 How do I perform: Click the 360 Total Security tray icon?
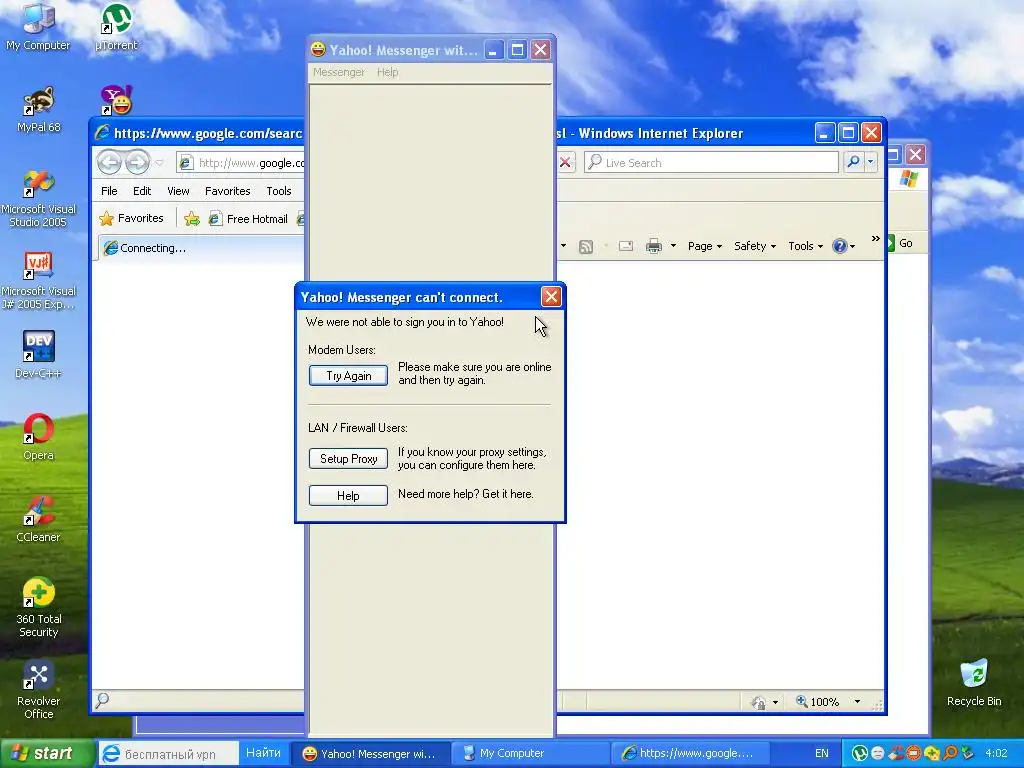point(931,753)
